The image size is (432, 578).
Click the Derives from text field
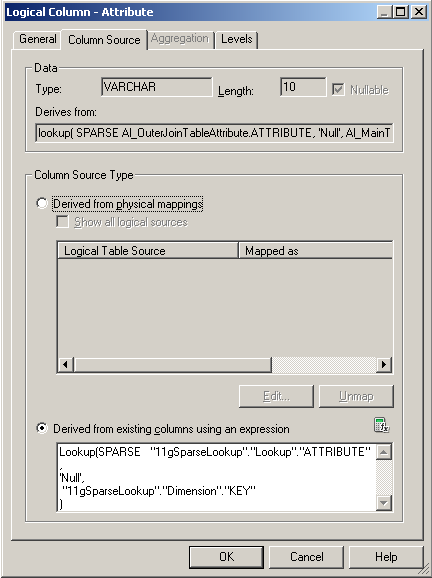[215, 133]
